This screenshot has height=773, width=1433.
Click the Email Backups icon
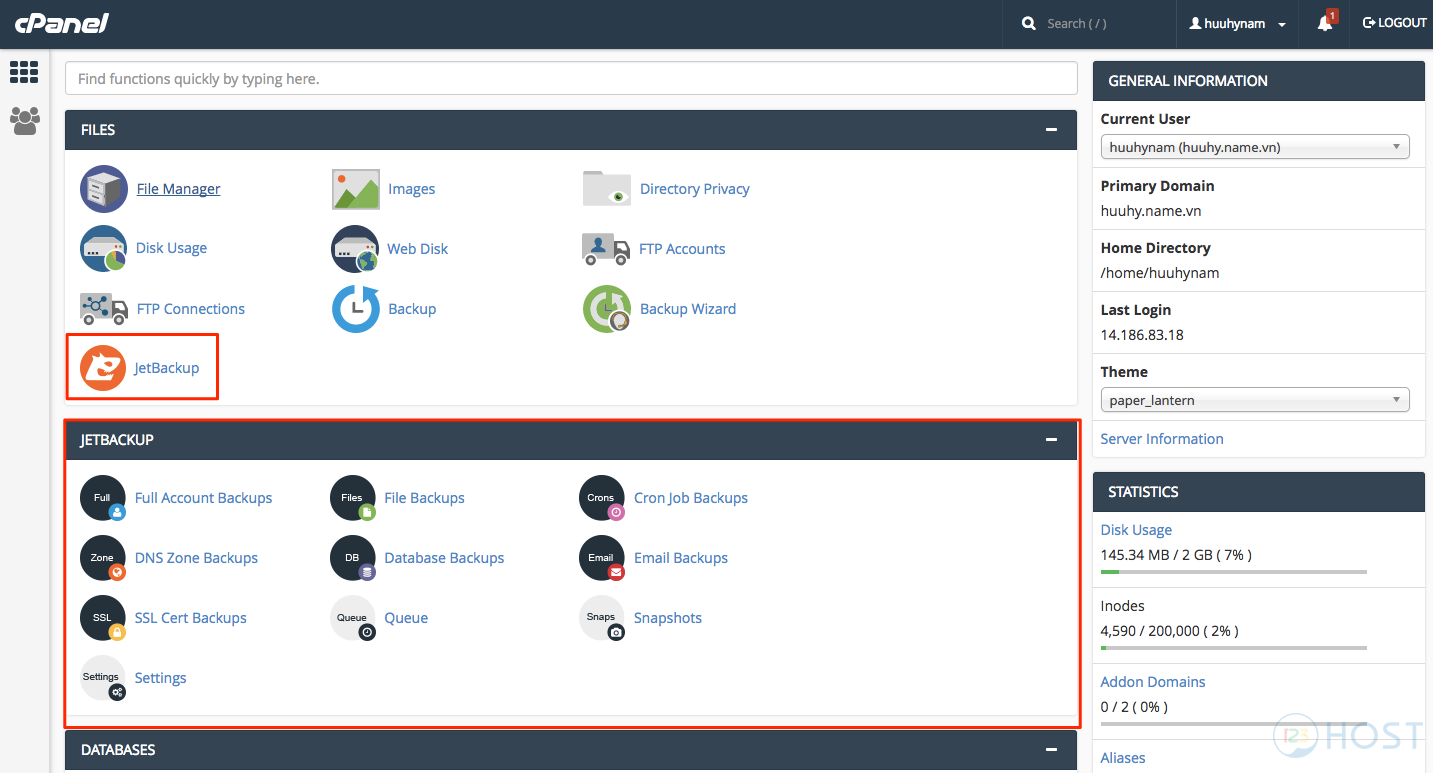point(602,558)
